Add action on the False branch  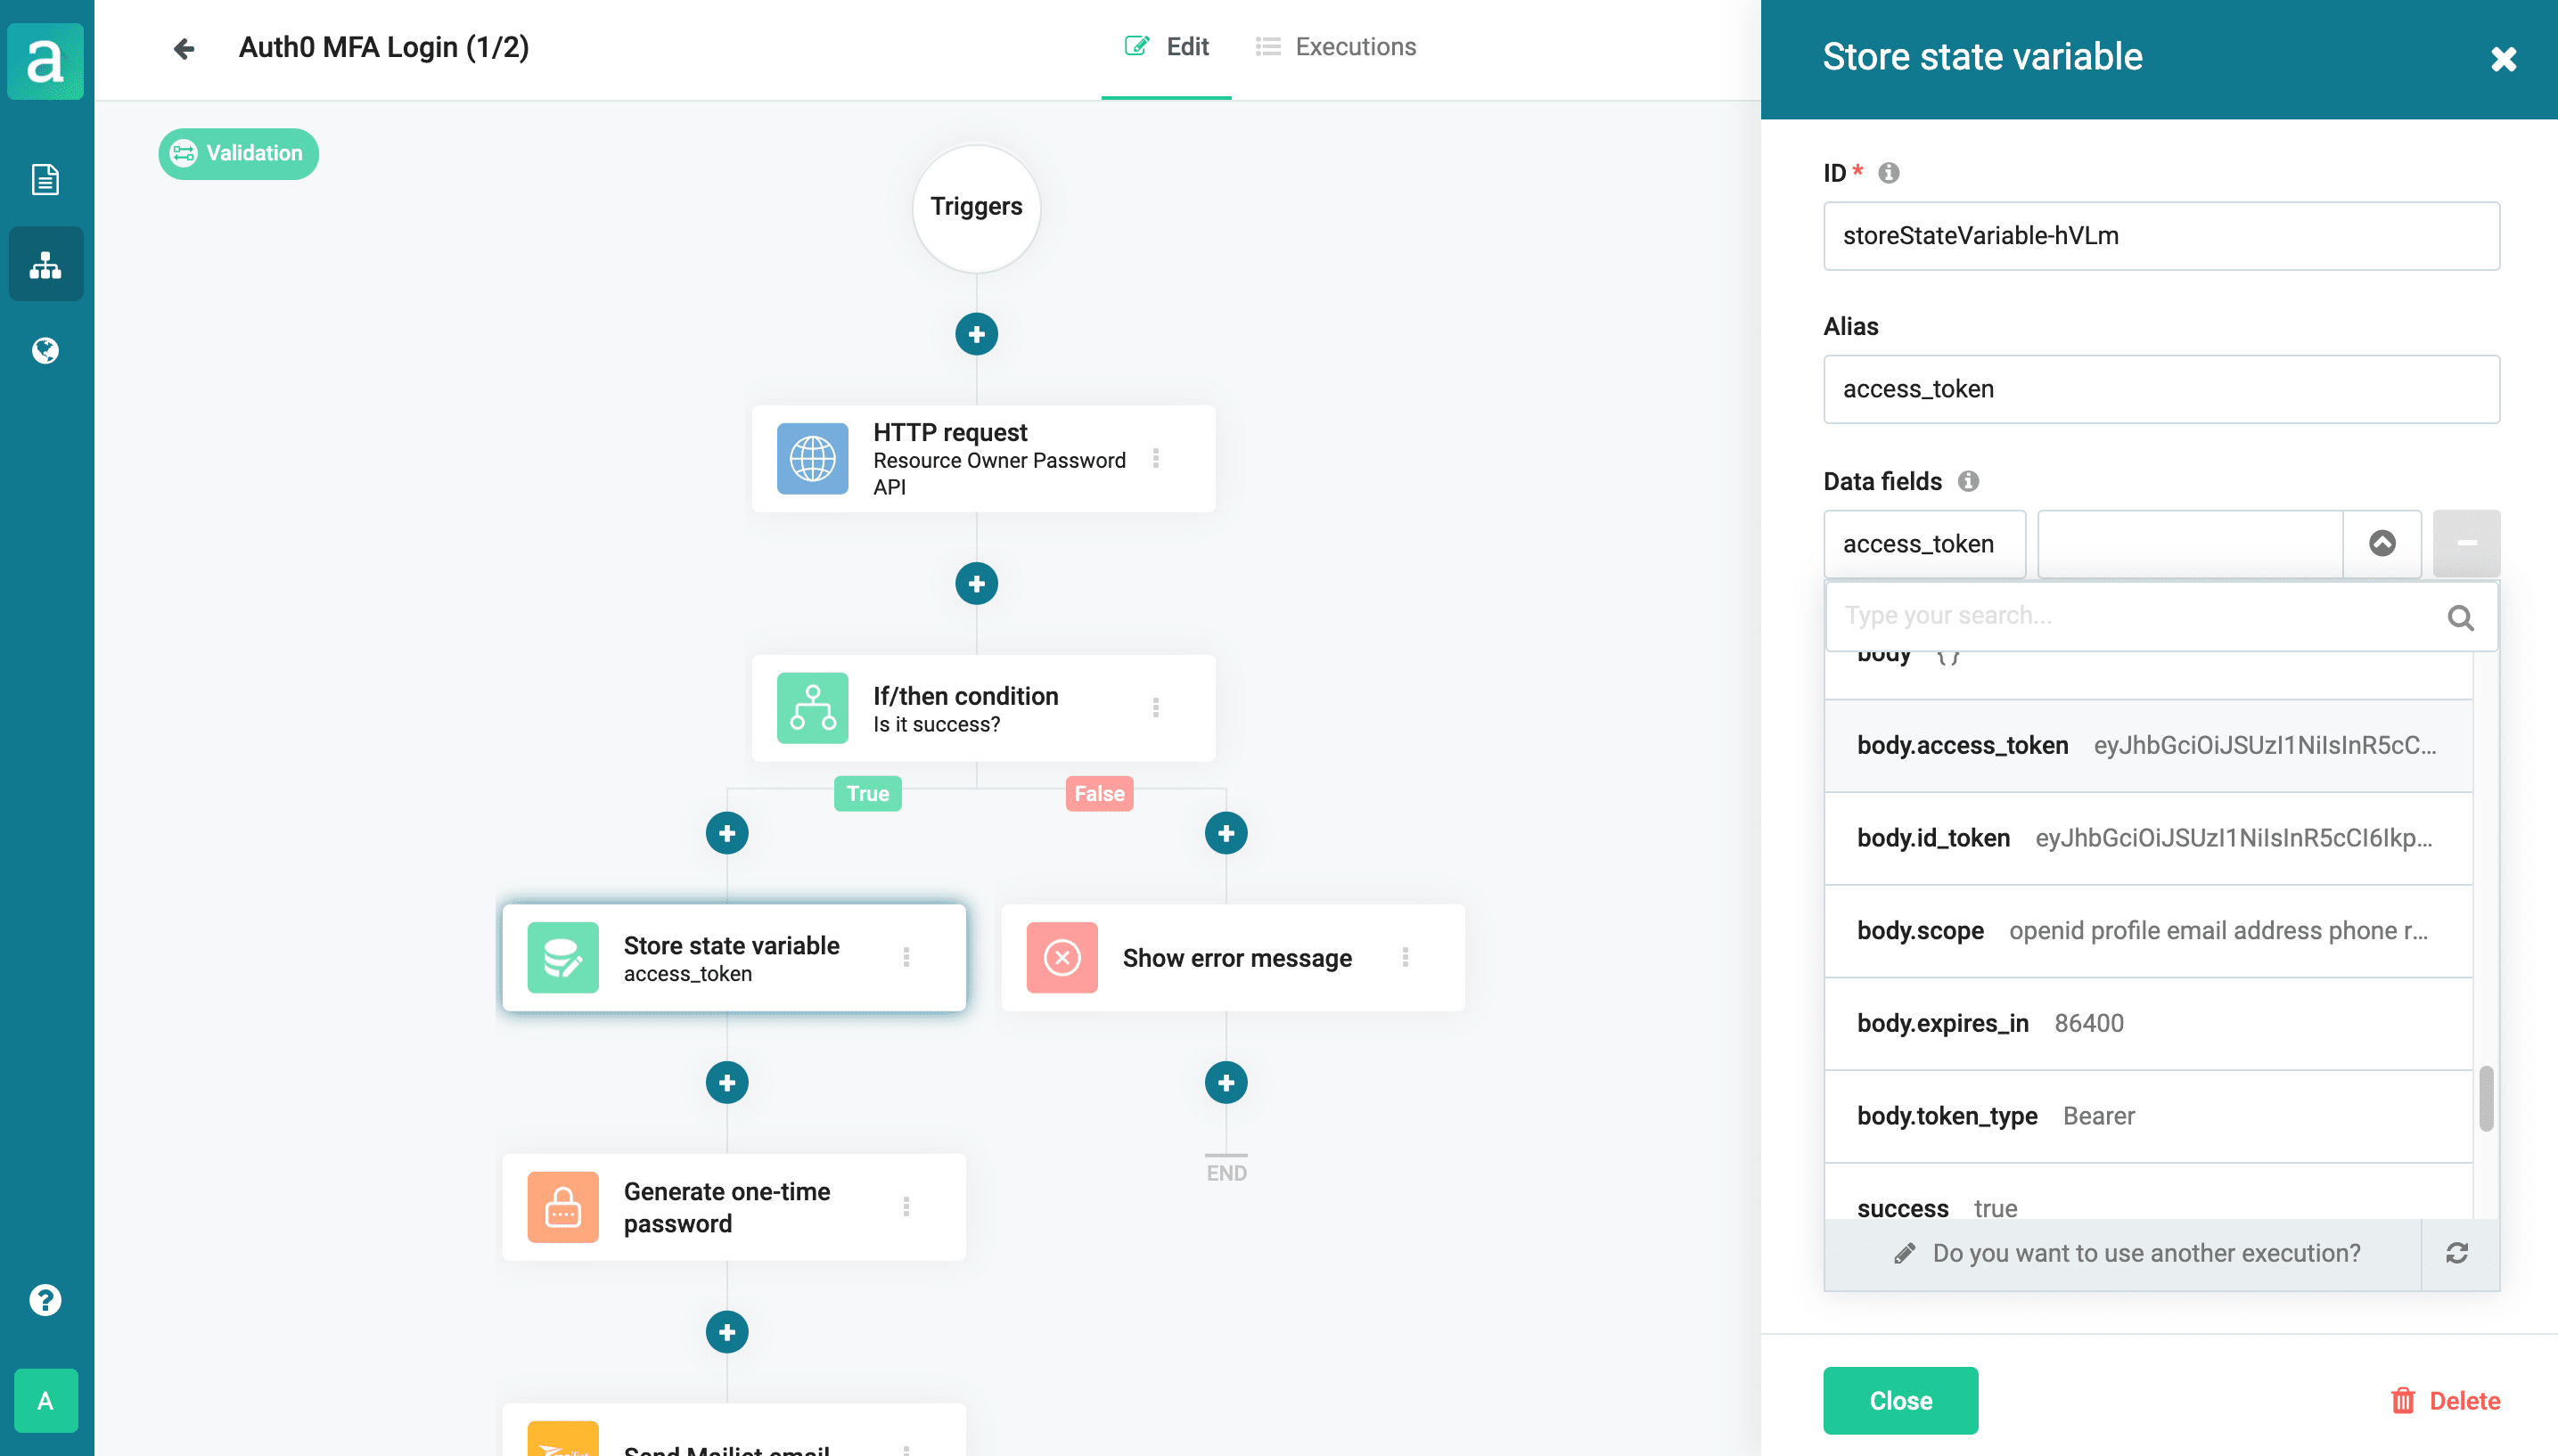[x=1226, y=833]
